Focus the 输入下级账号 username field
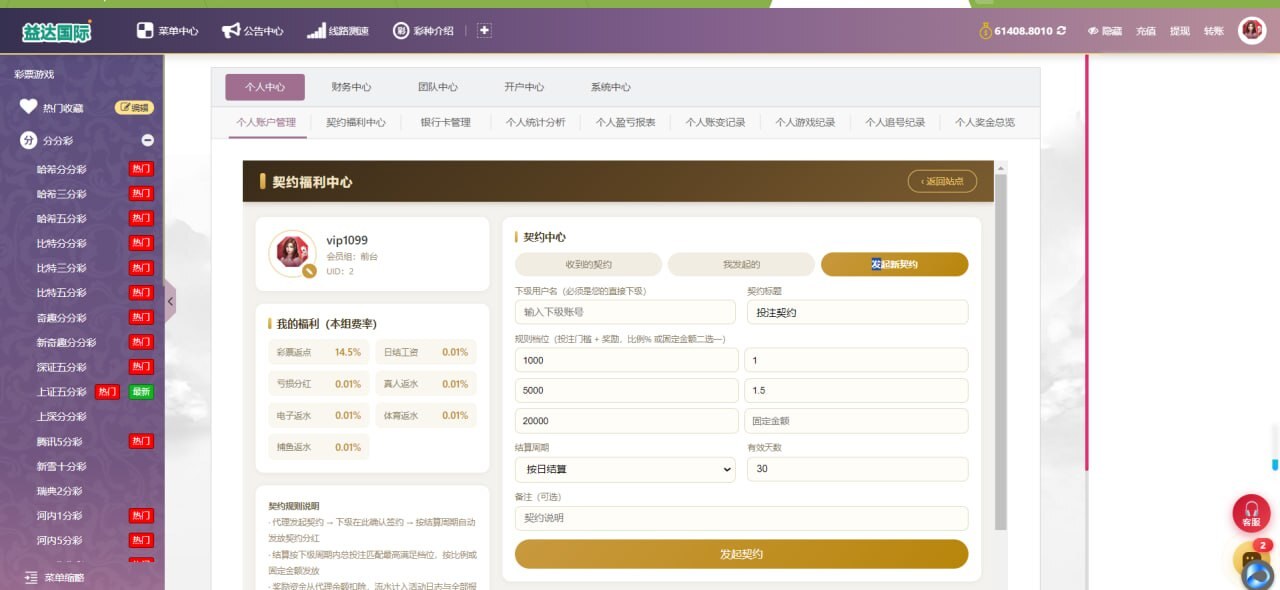The height and width of the screenshot is (590, 1280). (x=626, y=312)
